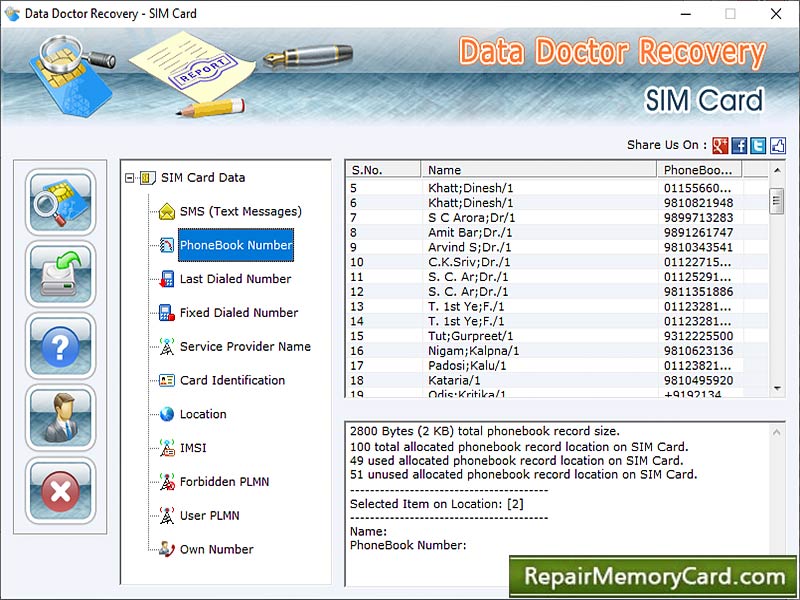Sort by S.No. column header
This screenshot has width=800, height=600.
click(x=384, y=170)
